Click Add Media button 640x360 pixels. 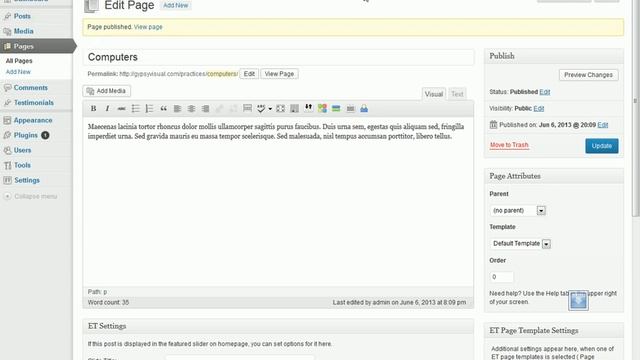(x=107, y=91)
